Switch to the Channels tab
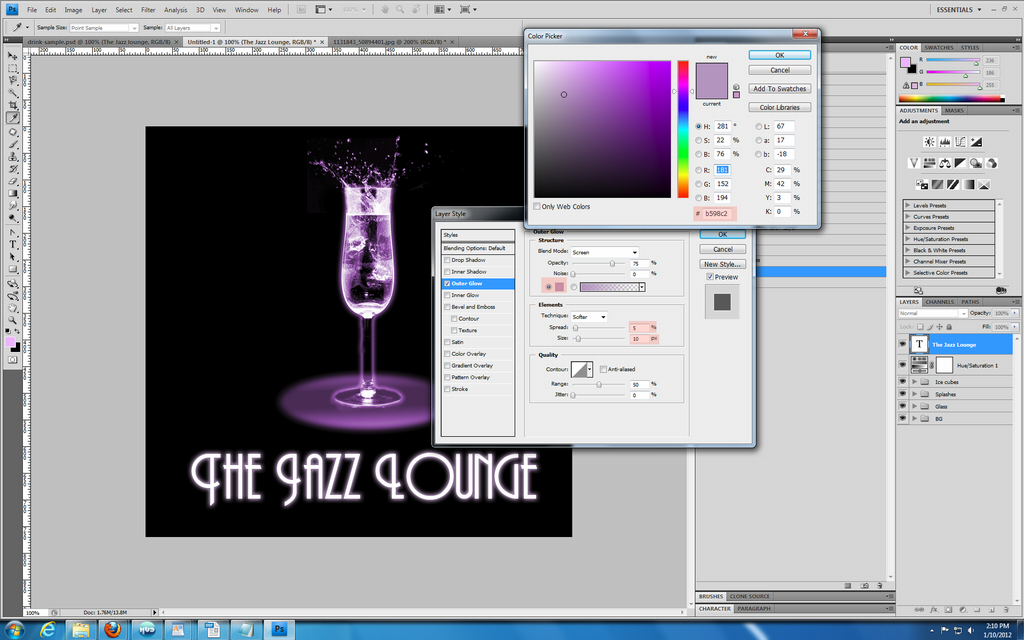 [939, 302]
